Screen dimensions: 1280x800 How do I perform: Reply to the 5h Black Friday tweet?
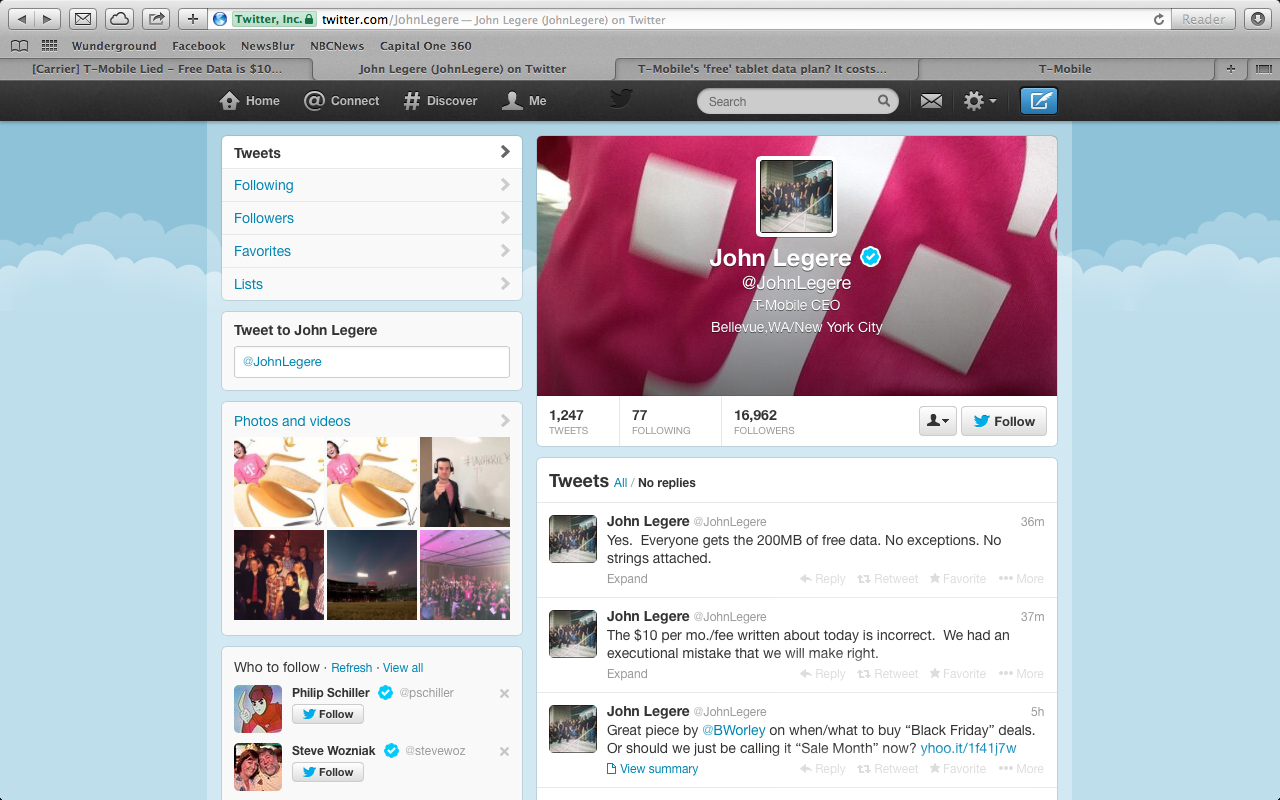(823, 769)
